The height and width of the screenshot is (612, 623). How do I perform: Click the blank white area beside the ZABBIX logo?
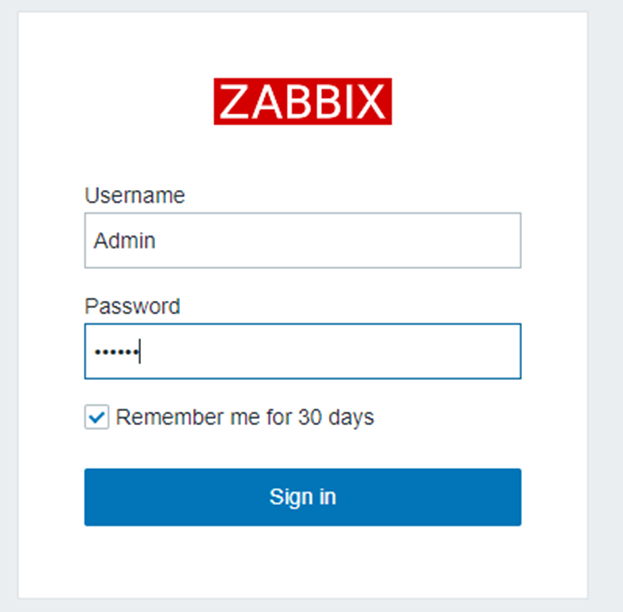(x=480, y=100)
